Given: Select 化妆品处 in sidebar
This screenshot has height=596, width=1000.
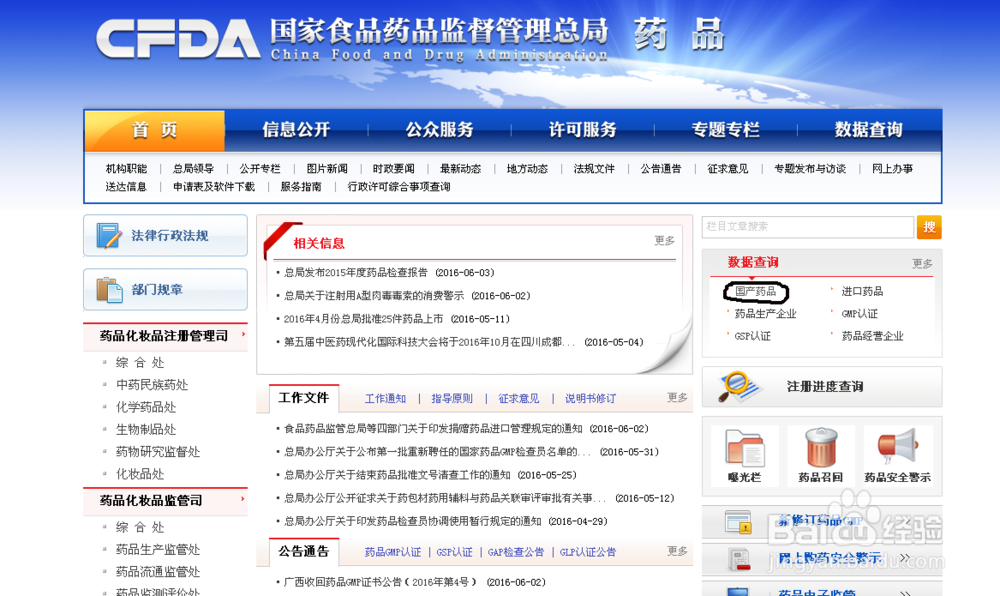Looking at the screenshot, I should 140,474.
